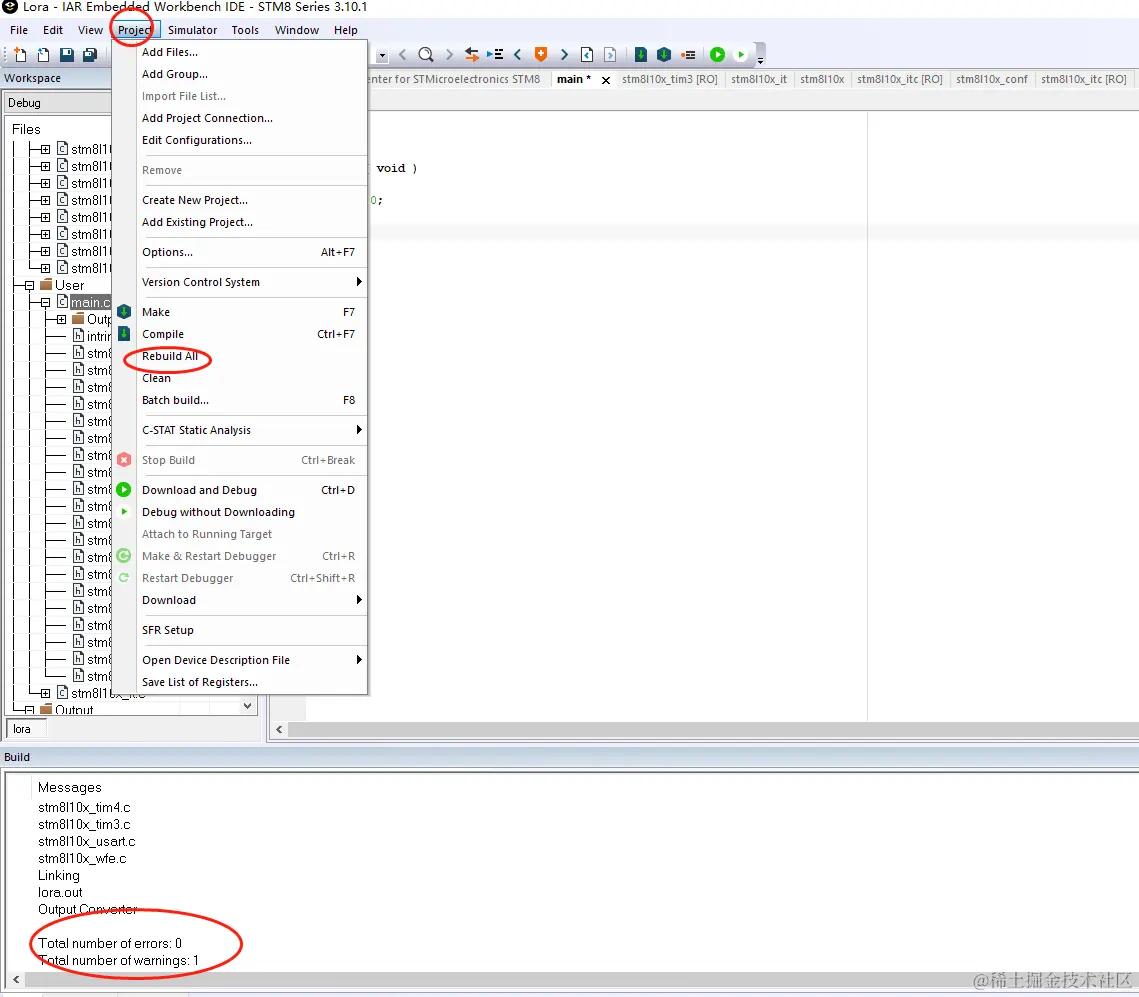Choose Rebuild All from the Project menu
Screen dimensions: 1139x997
[x=252, y=356]
